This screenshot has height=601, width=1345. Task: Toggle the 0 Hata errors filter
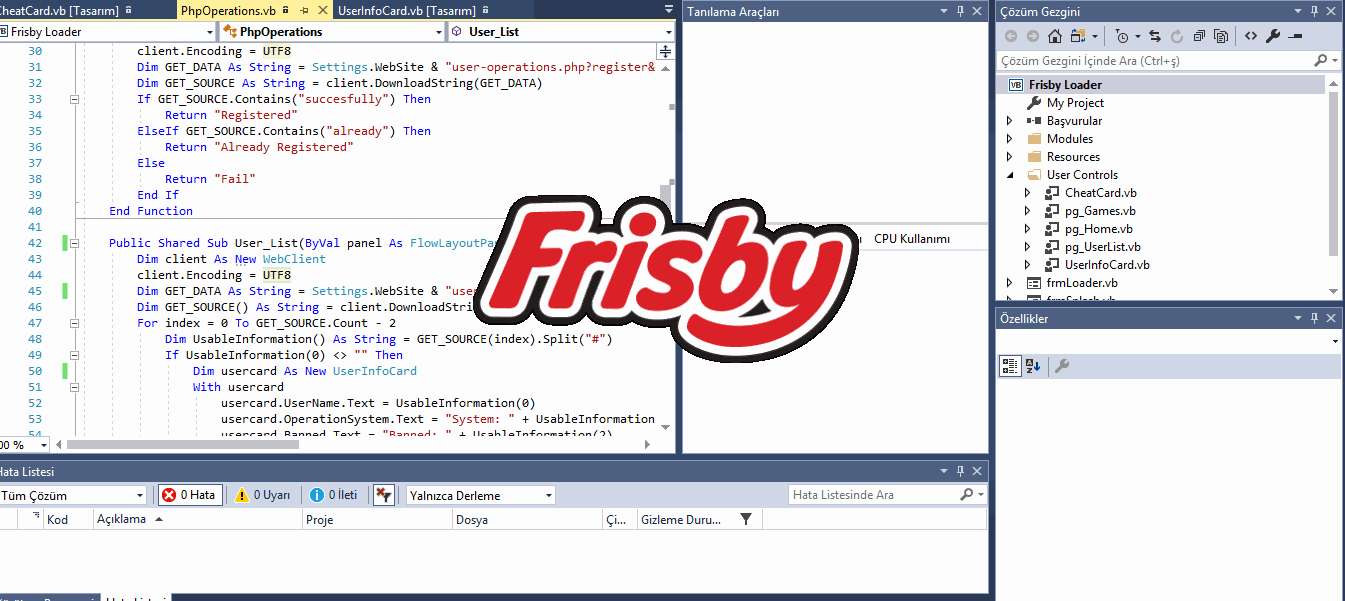189,495
